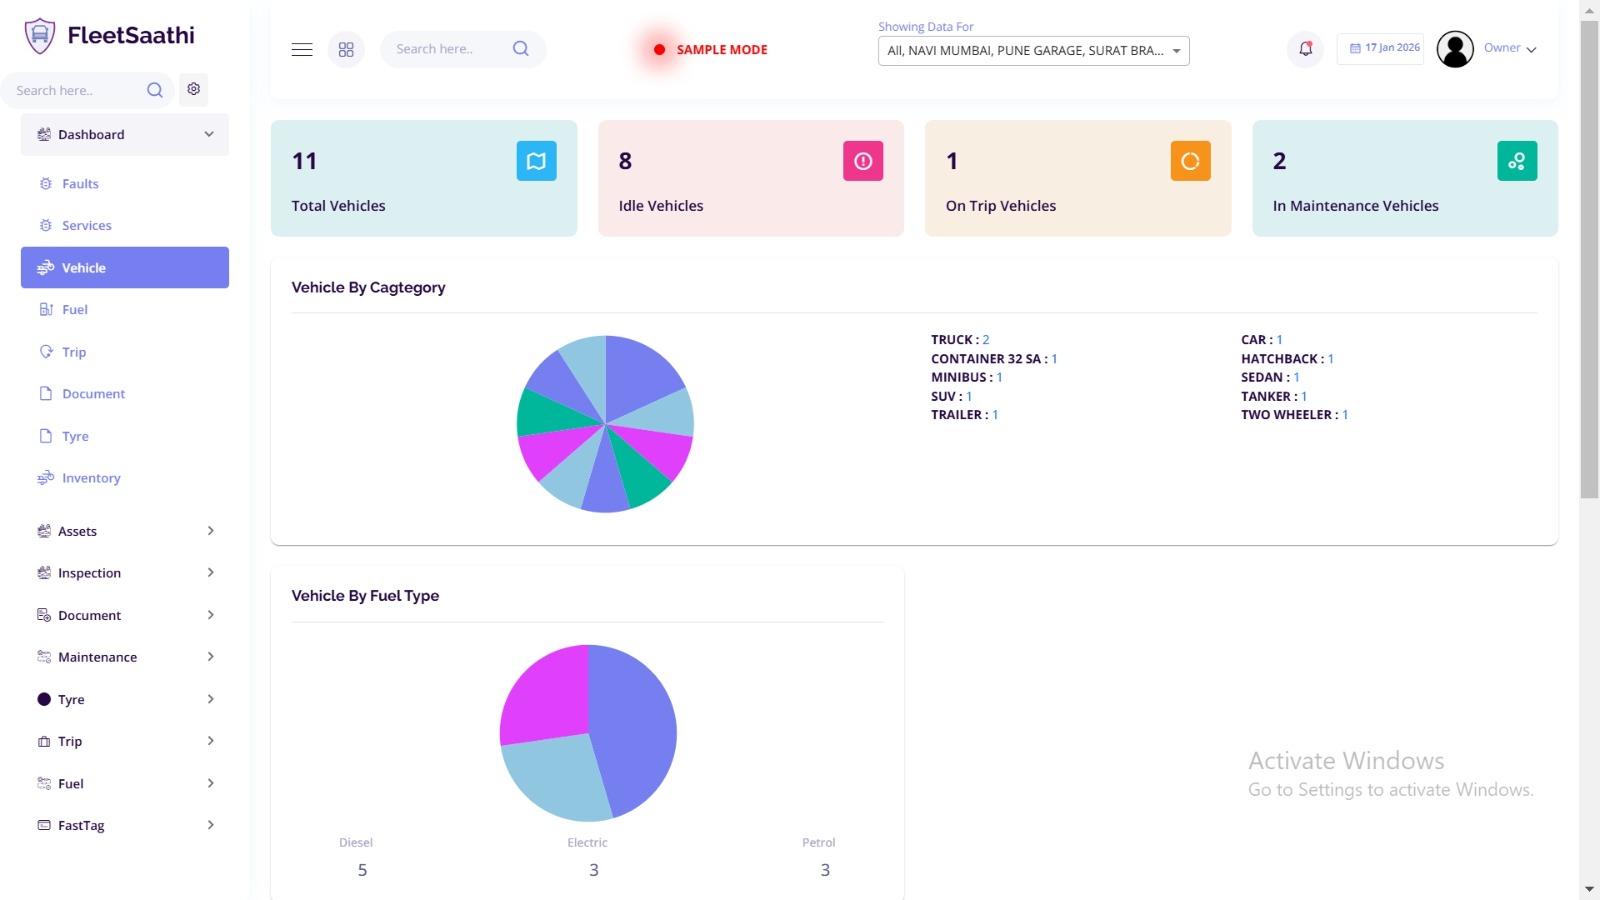This screenshot has width=1600, height=900.
Task: Open sidebar settings gear icon
Action: coord(194,89)
